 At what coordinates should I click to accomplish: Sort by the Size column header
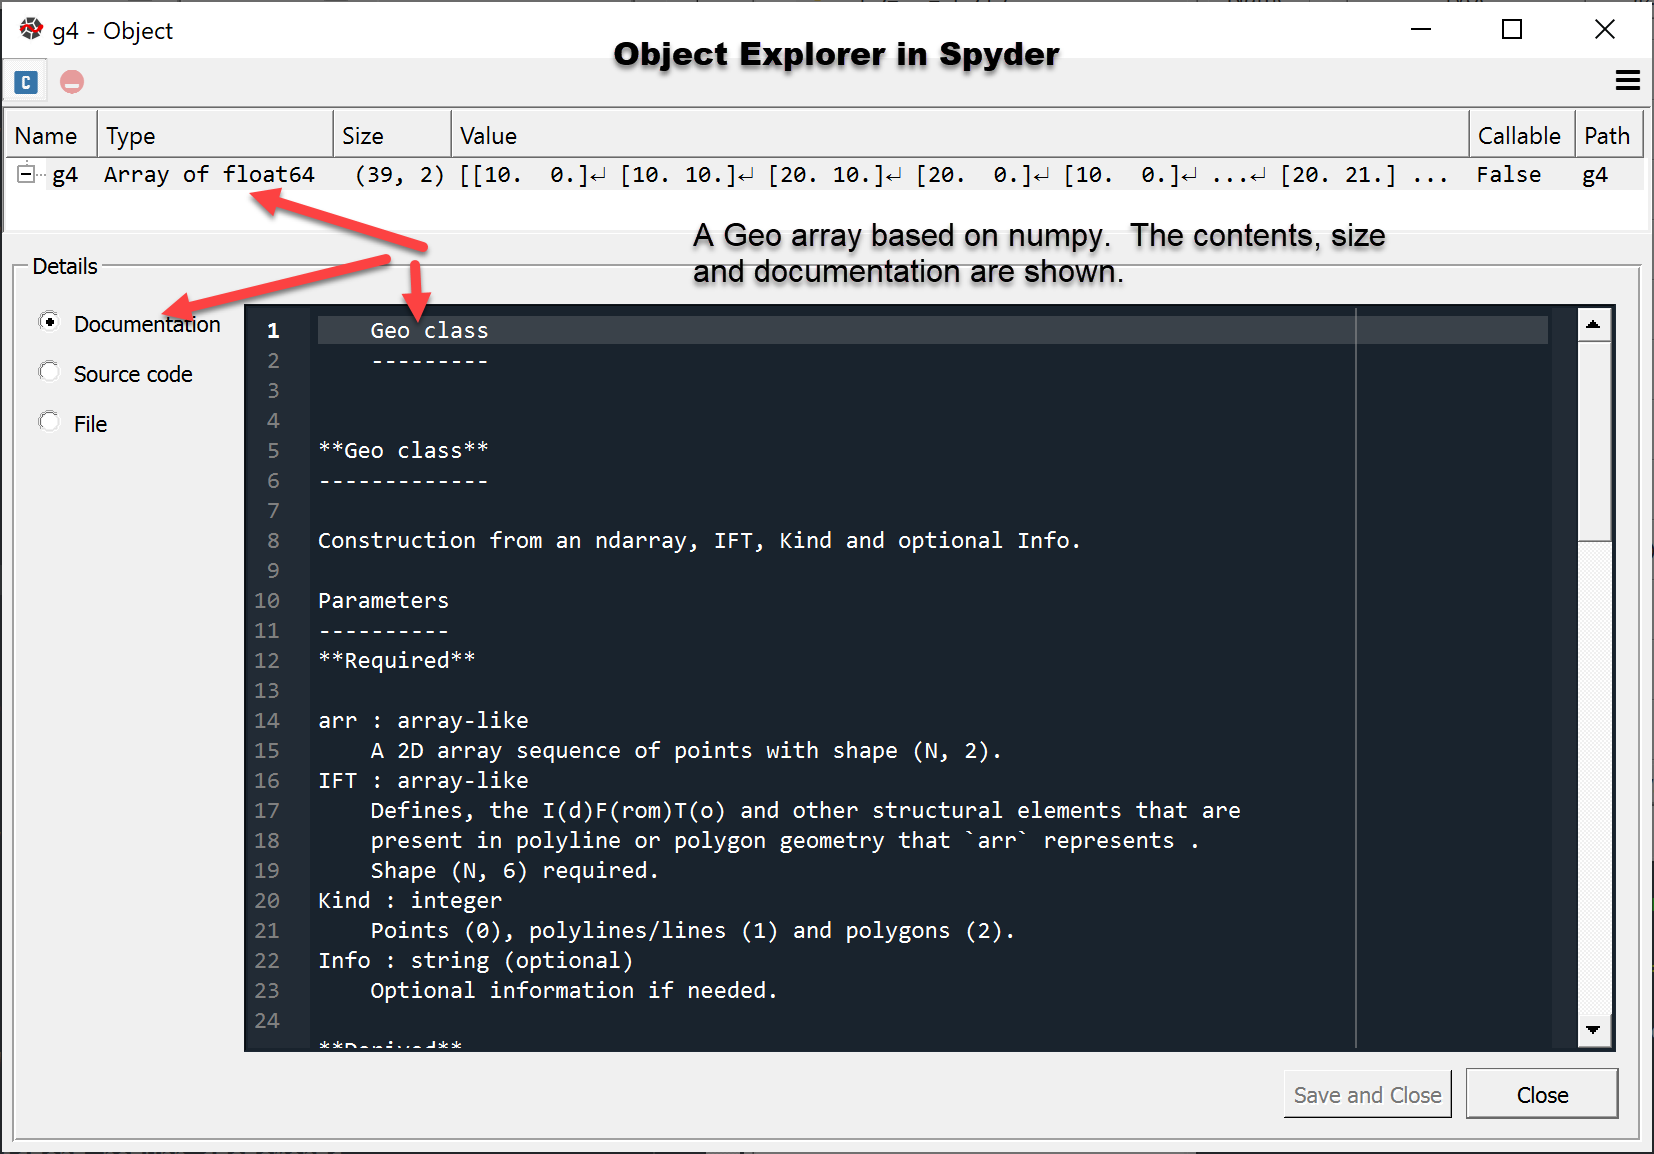pyautogui.click(x=391, y=135)
